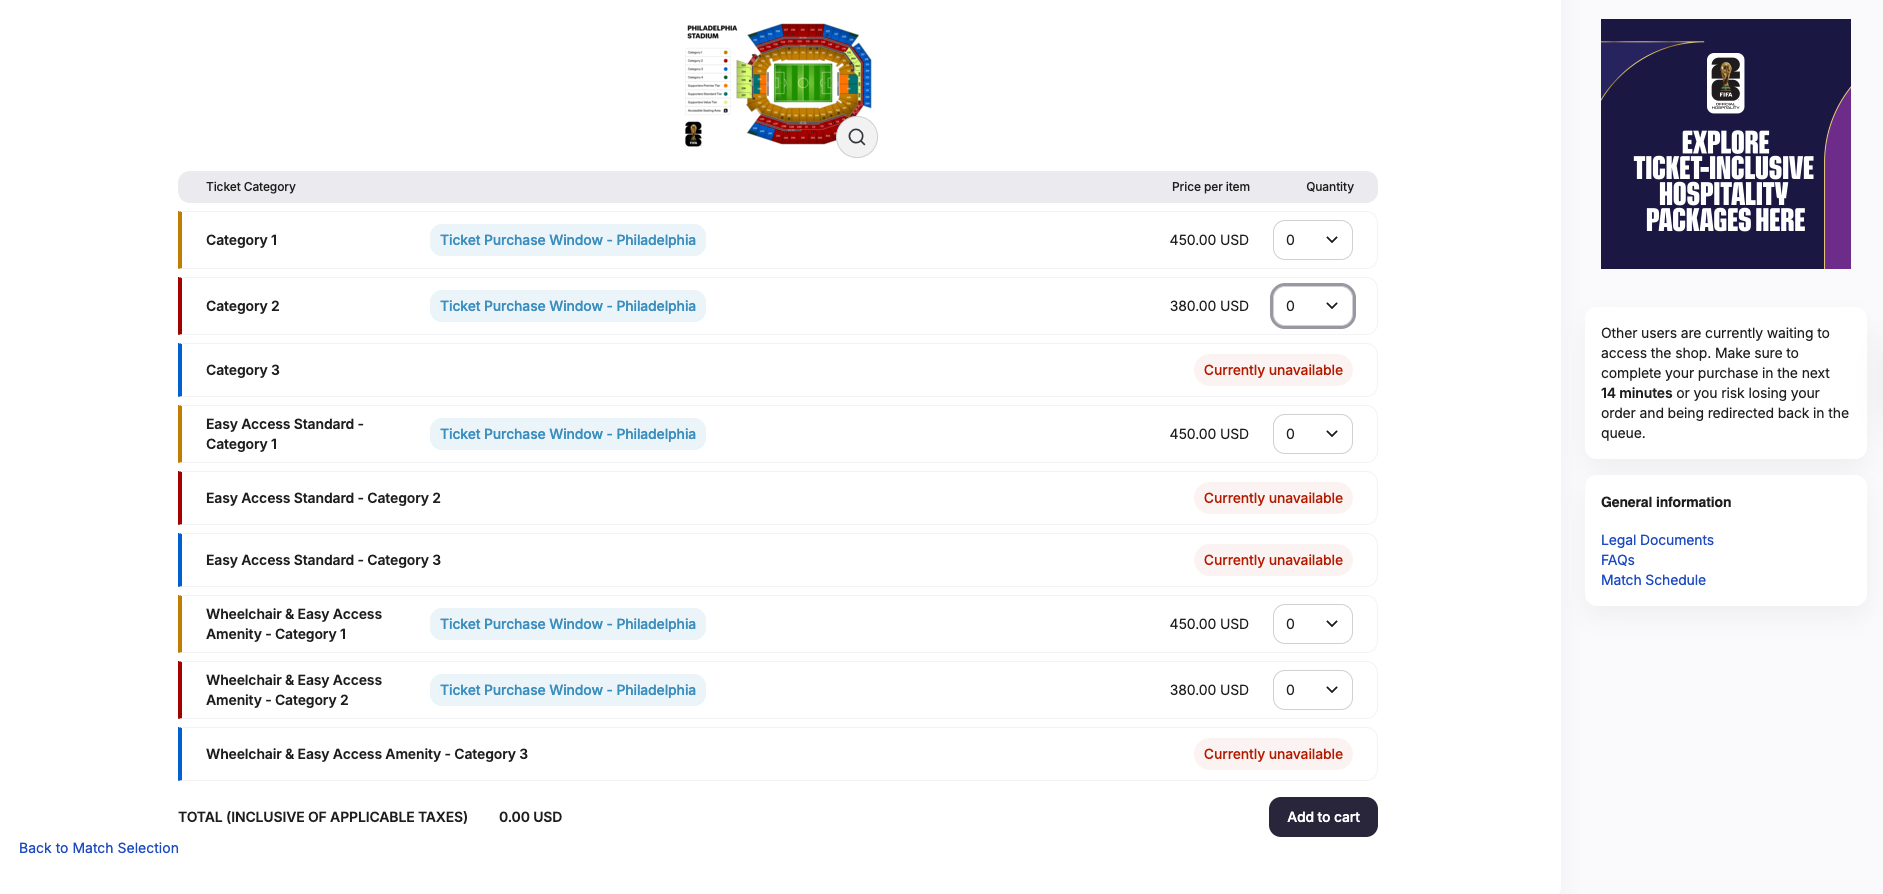Click Wheelchair Category 2 purchase window tag
Screen dimensions: 1883x894
(567, 690)
